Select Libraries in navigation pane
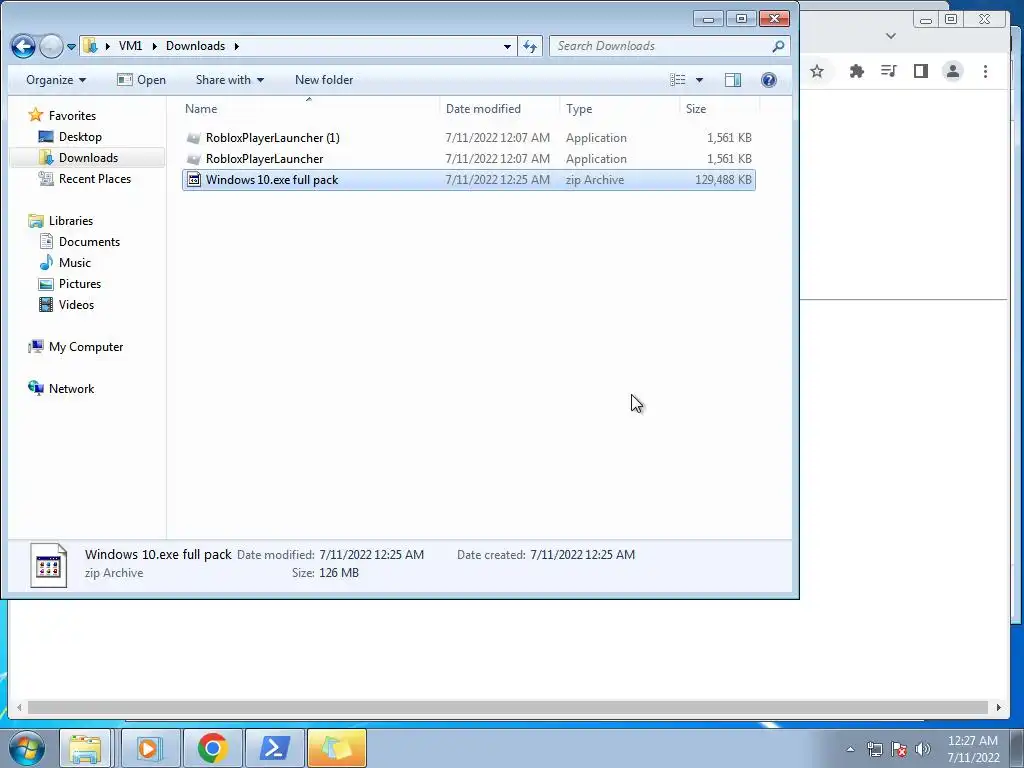The image size is (1024, 768). 71,221
